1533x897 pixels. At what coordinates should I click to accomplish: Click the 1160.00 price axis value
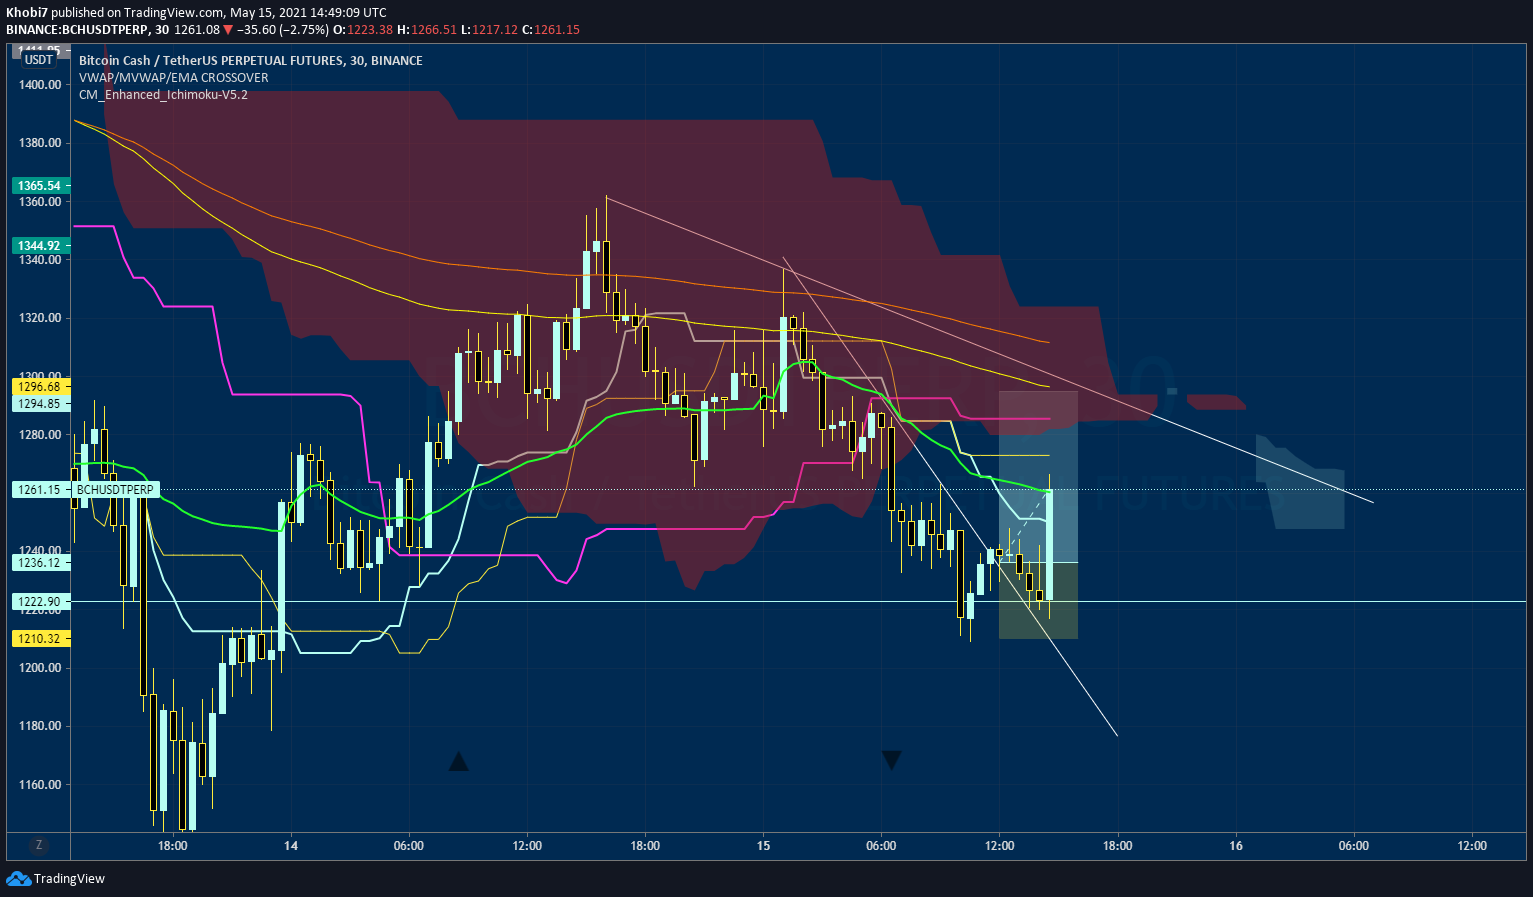pos(40,785)
